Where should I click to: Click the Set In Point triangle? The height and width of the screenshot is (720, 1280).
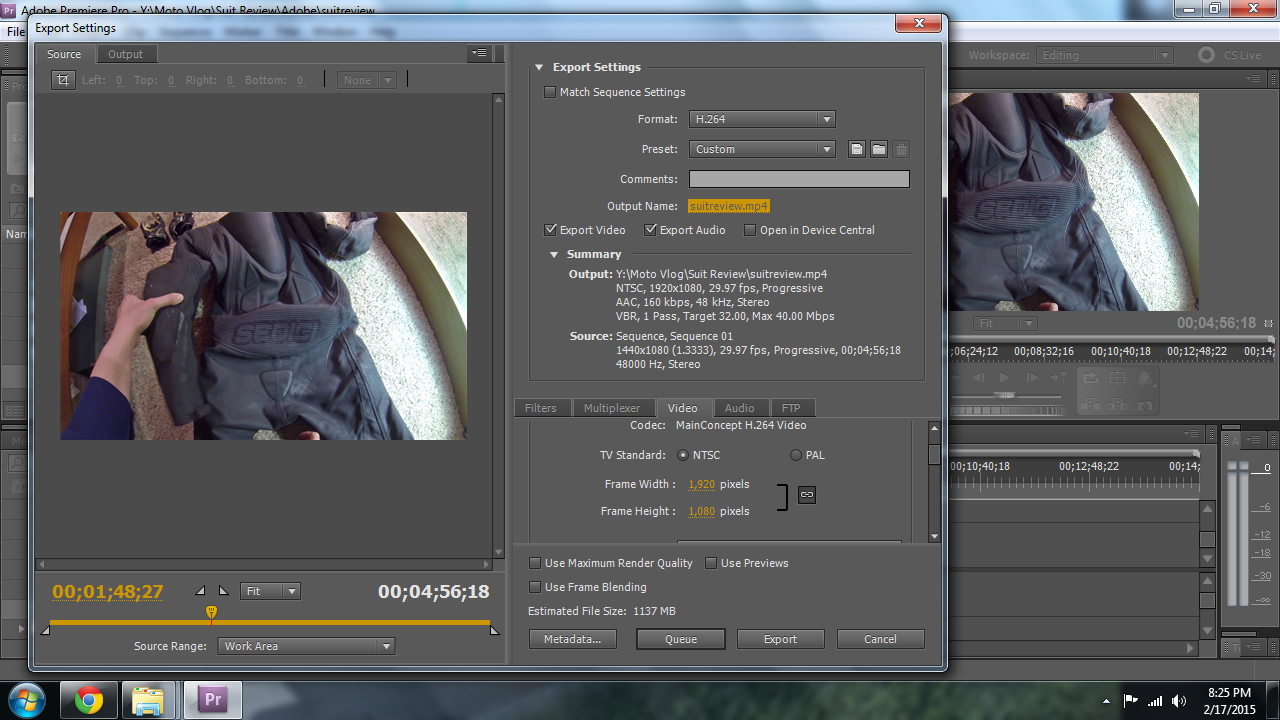200,591
